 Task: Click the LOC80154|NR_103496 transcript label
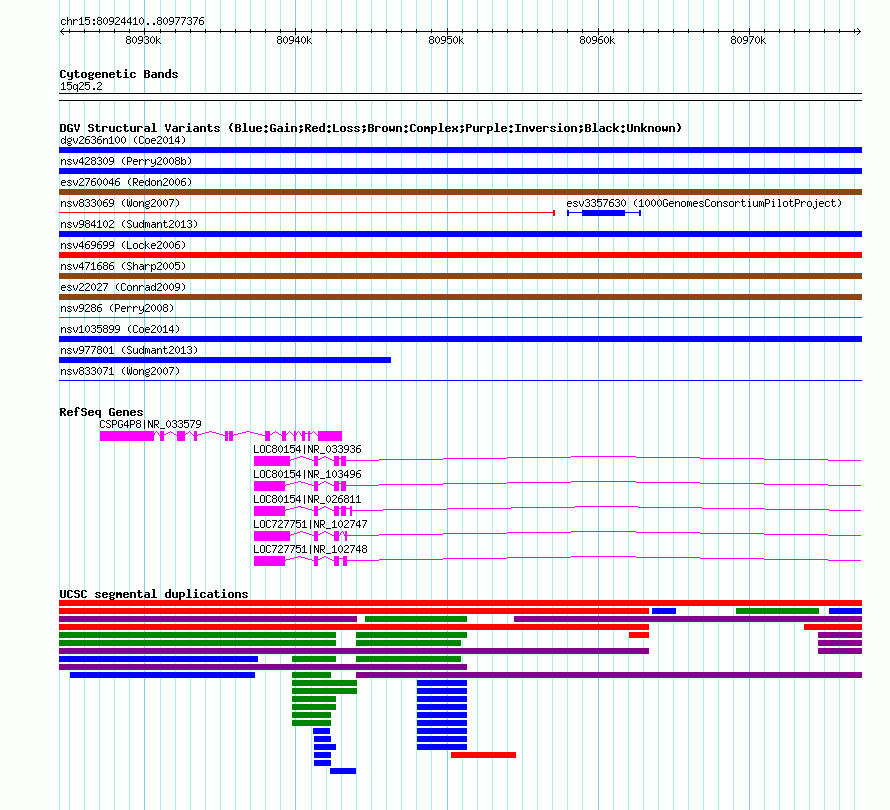(x=307, y=474)
